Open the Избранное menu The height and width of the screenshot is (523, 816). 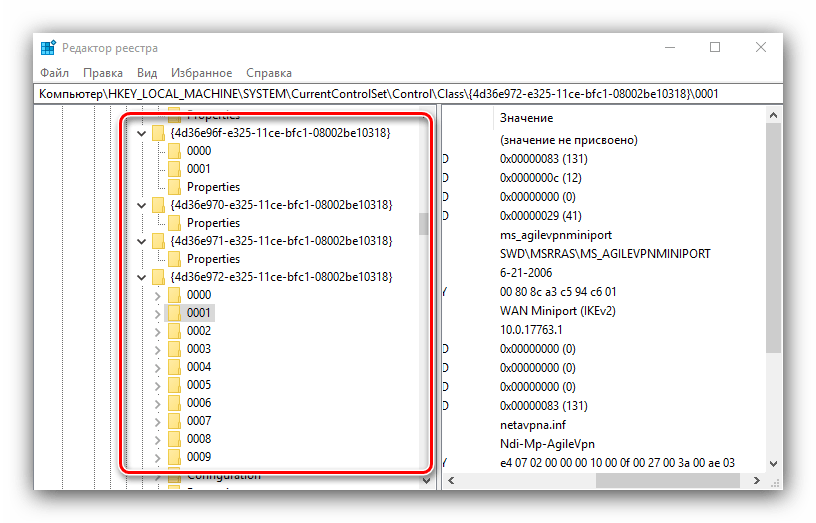pyautogui.click(x=201, y=73)
